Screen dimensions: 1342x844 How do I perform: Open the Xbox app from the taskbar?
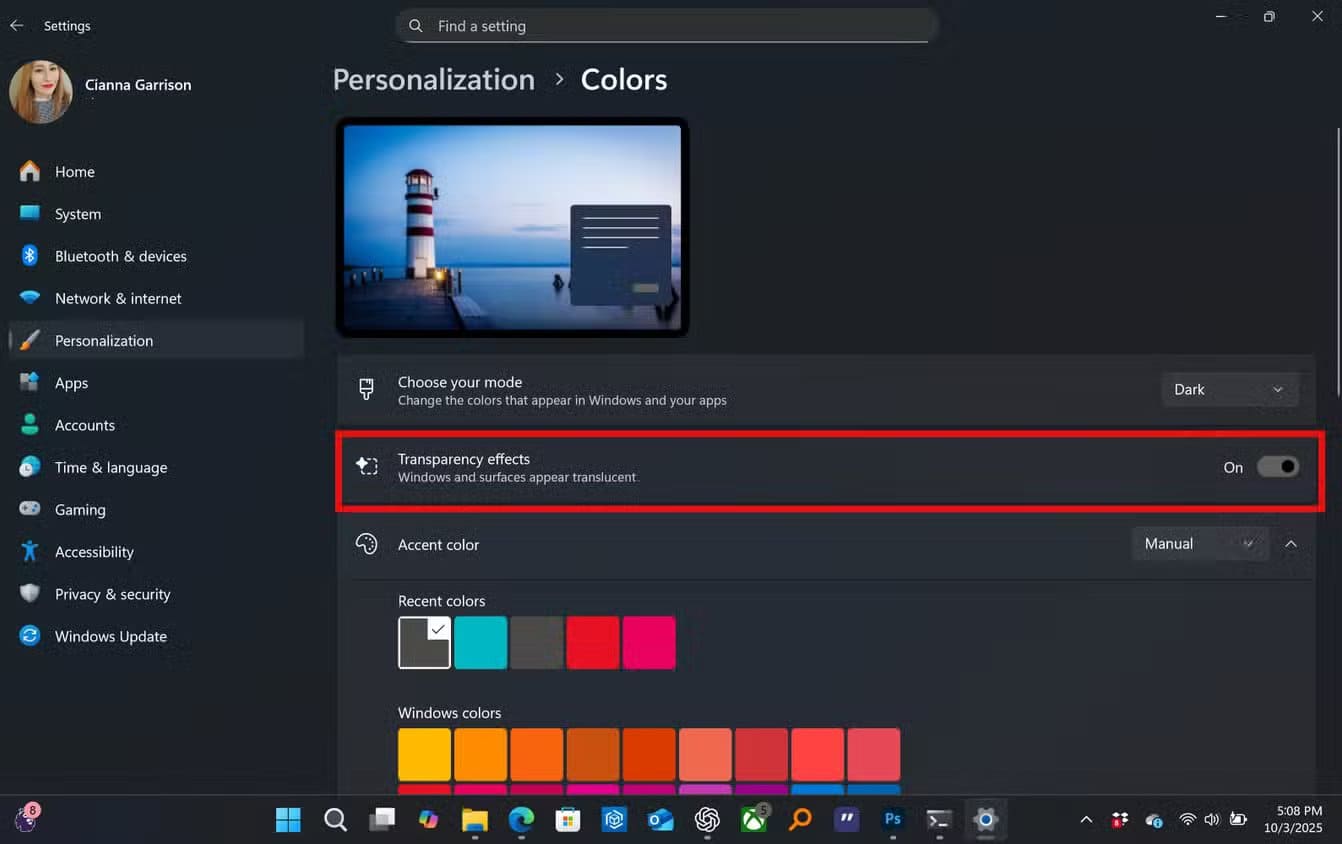pos(754,820)
